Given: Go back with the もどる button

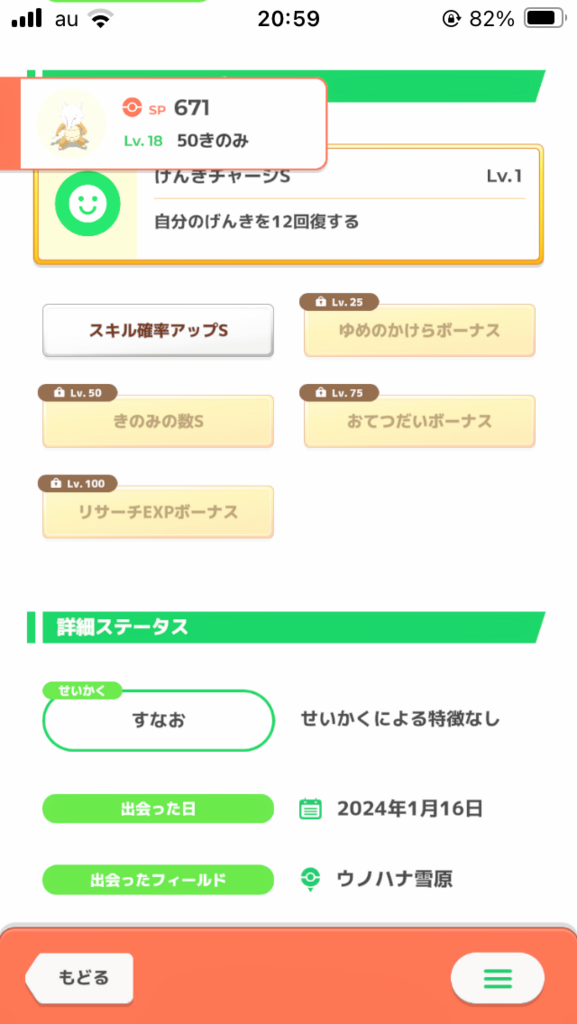Looking at the screenshot, I should pos(80,978).
